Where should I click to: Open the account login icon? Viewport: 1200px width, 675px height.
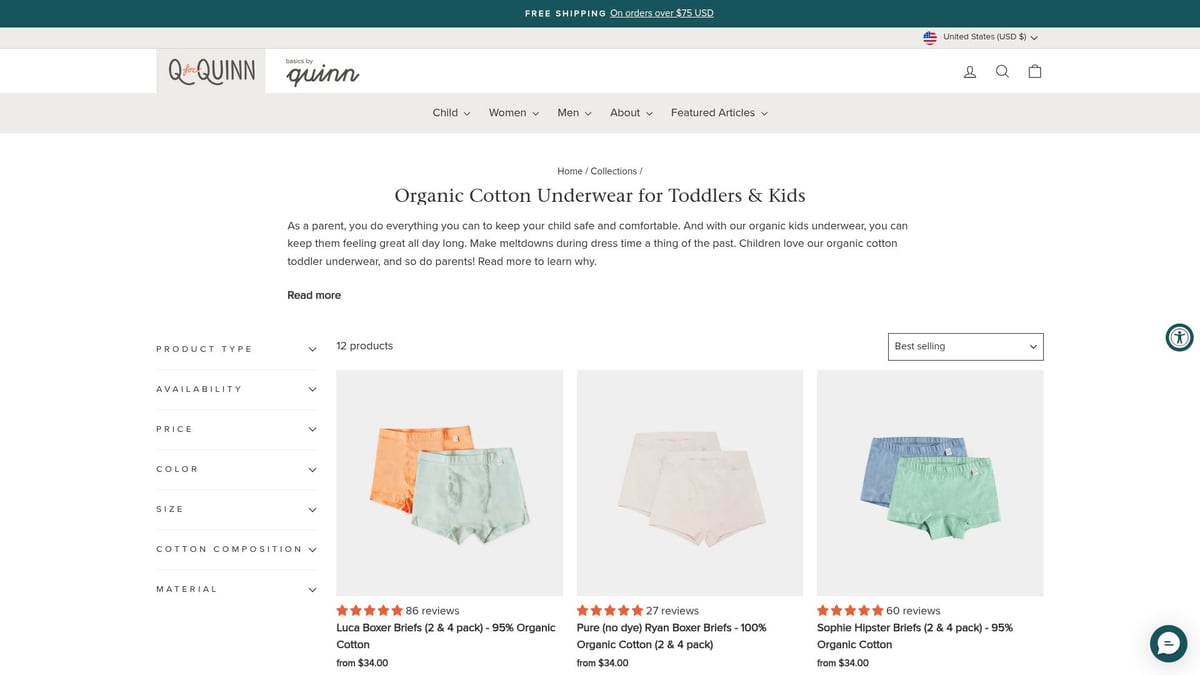click(x=969, y=72)
